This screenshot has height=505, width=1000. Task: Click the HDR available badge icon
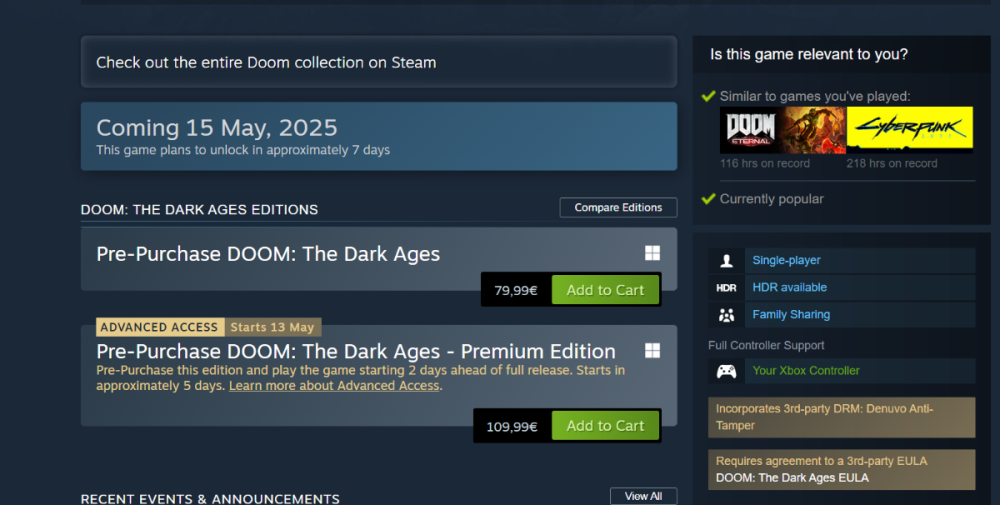tap(727, 288)
